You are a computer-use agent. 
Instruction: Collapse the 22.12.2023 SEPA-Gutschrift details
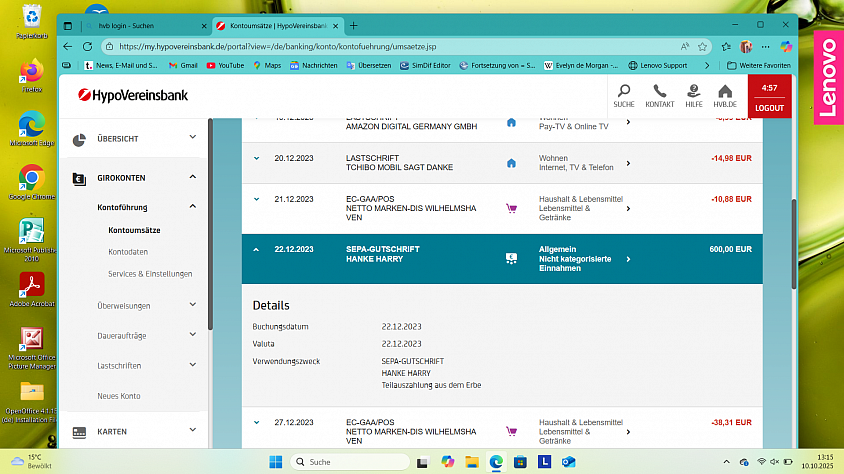click(256, 250)
